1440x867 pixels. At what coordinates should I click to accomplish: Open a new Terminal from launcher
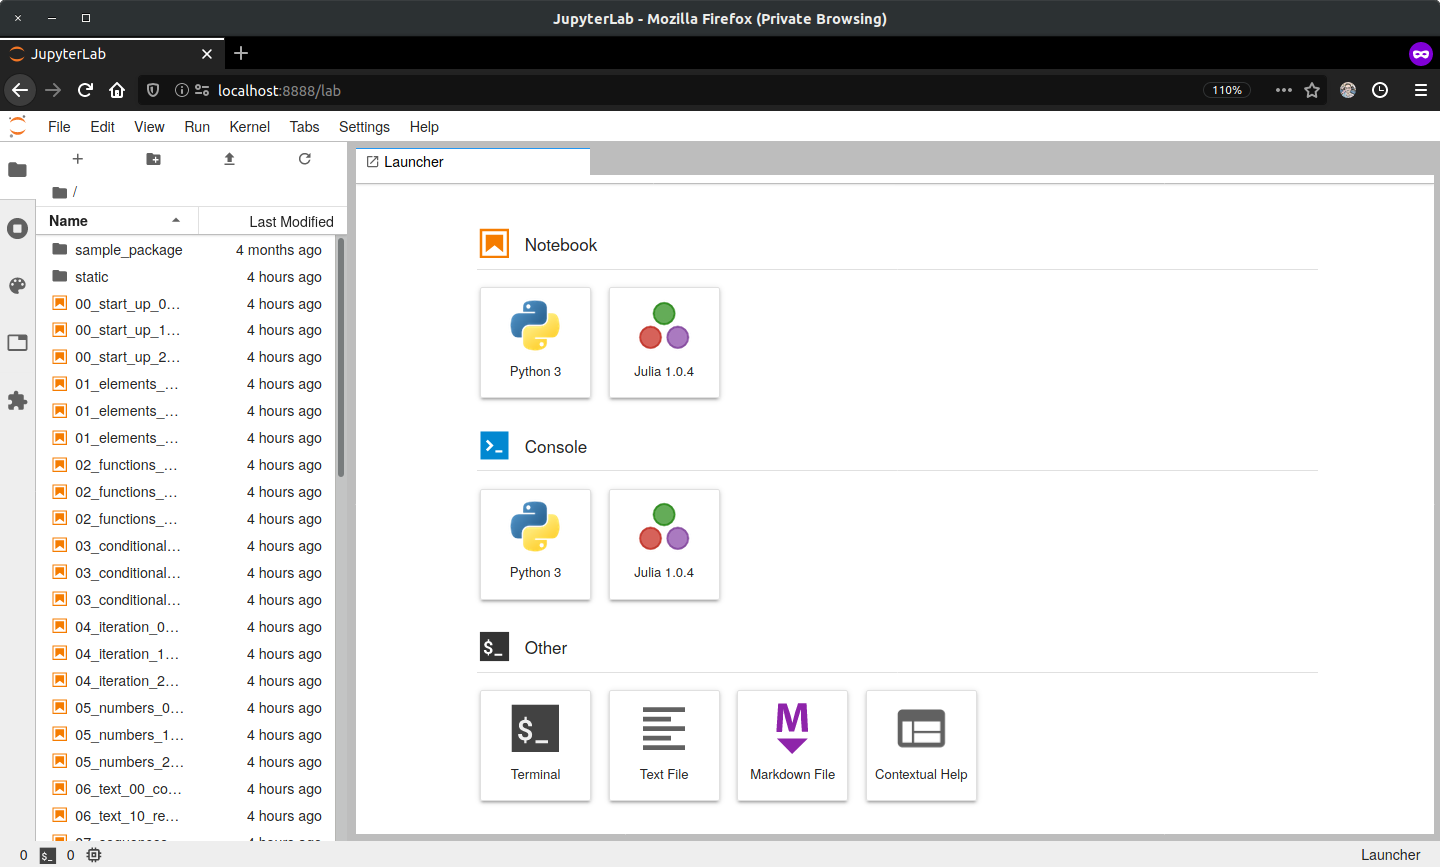(x=535, y=745)
